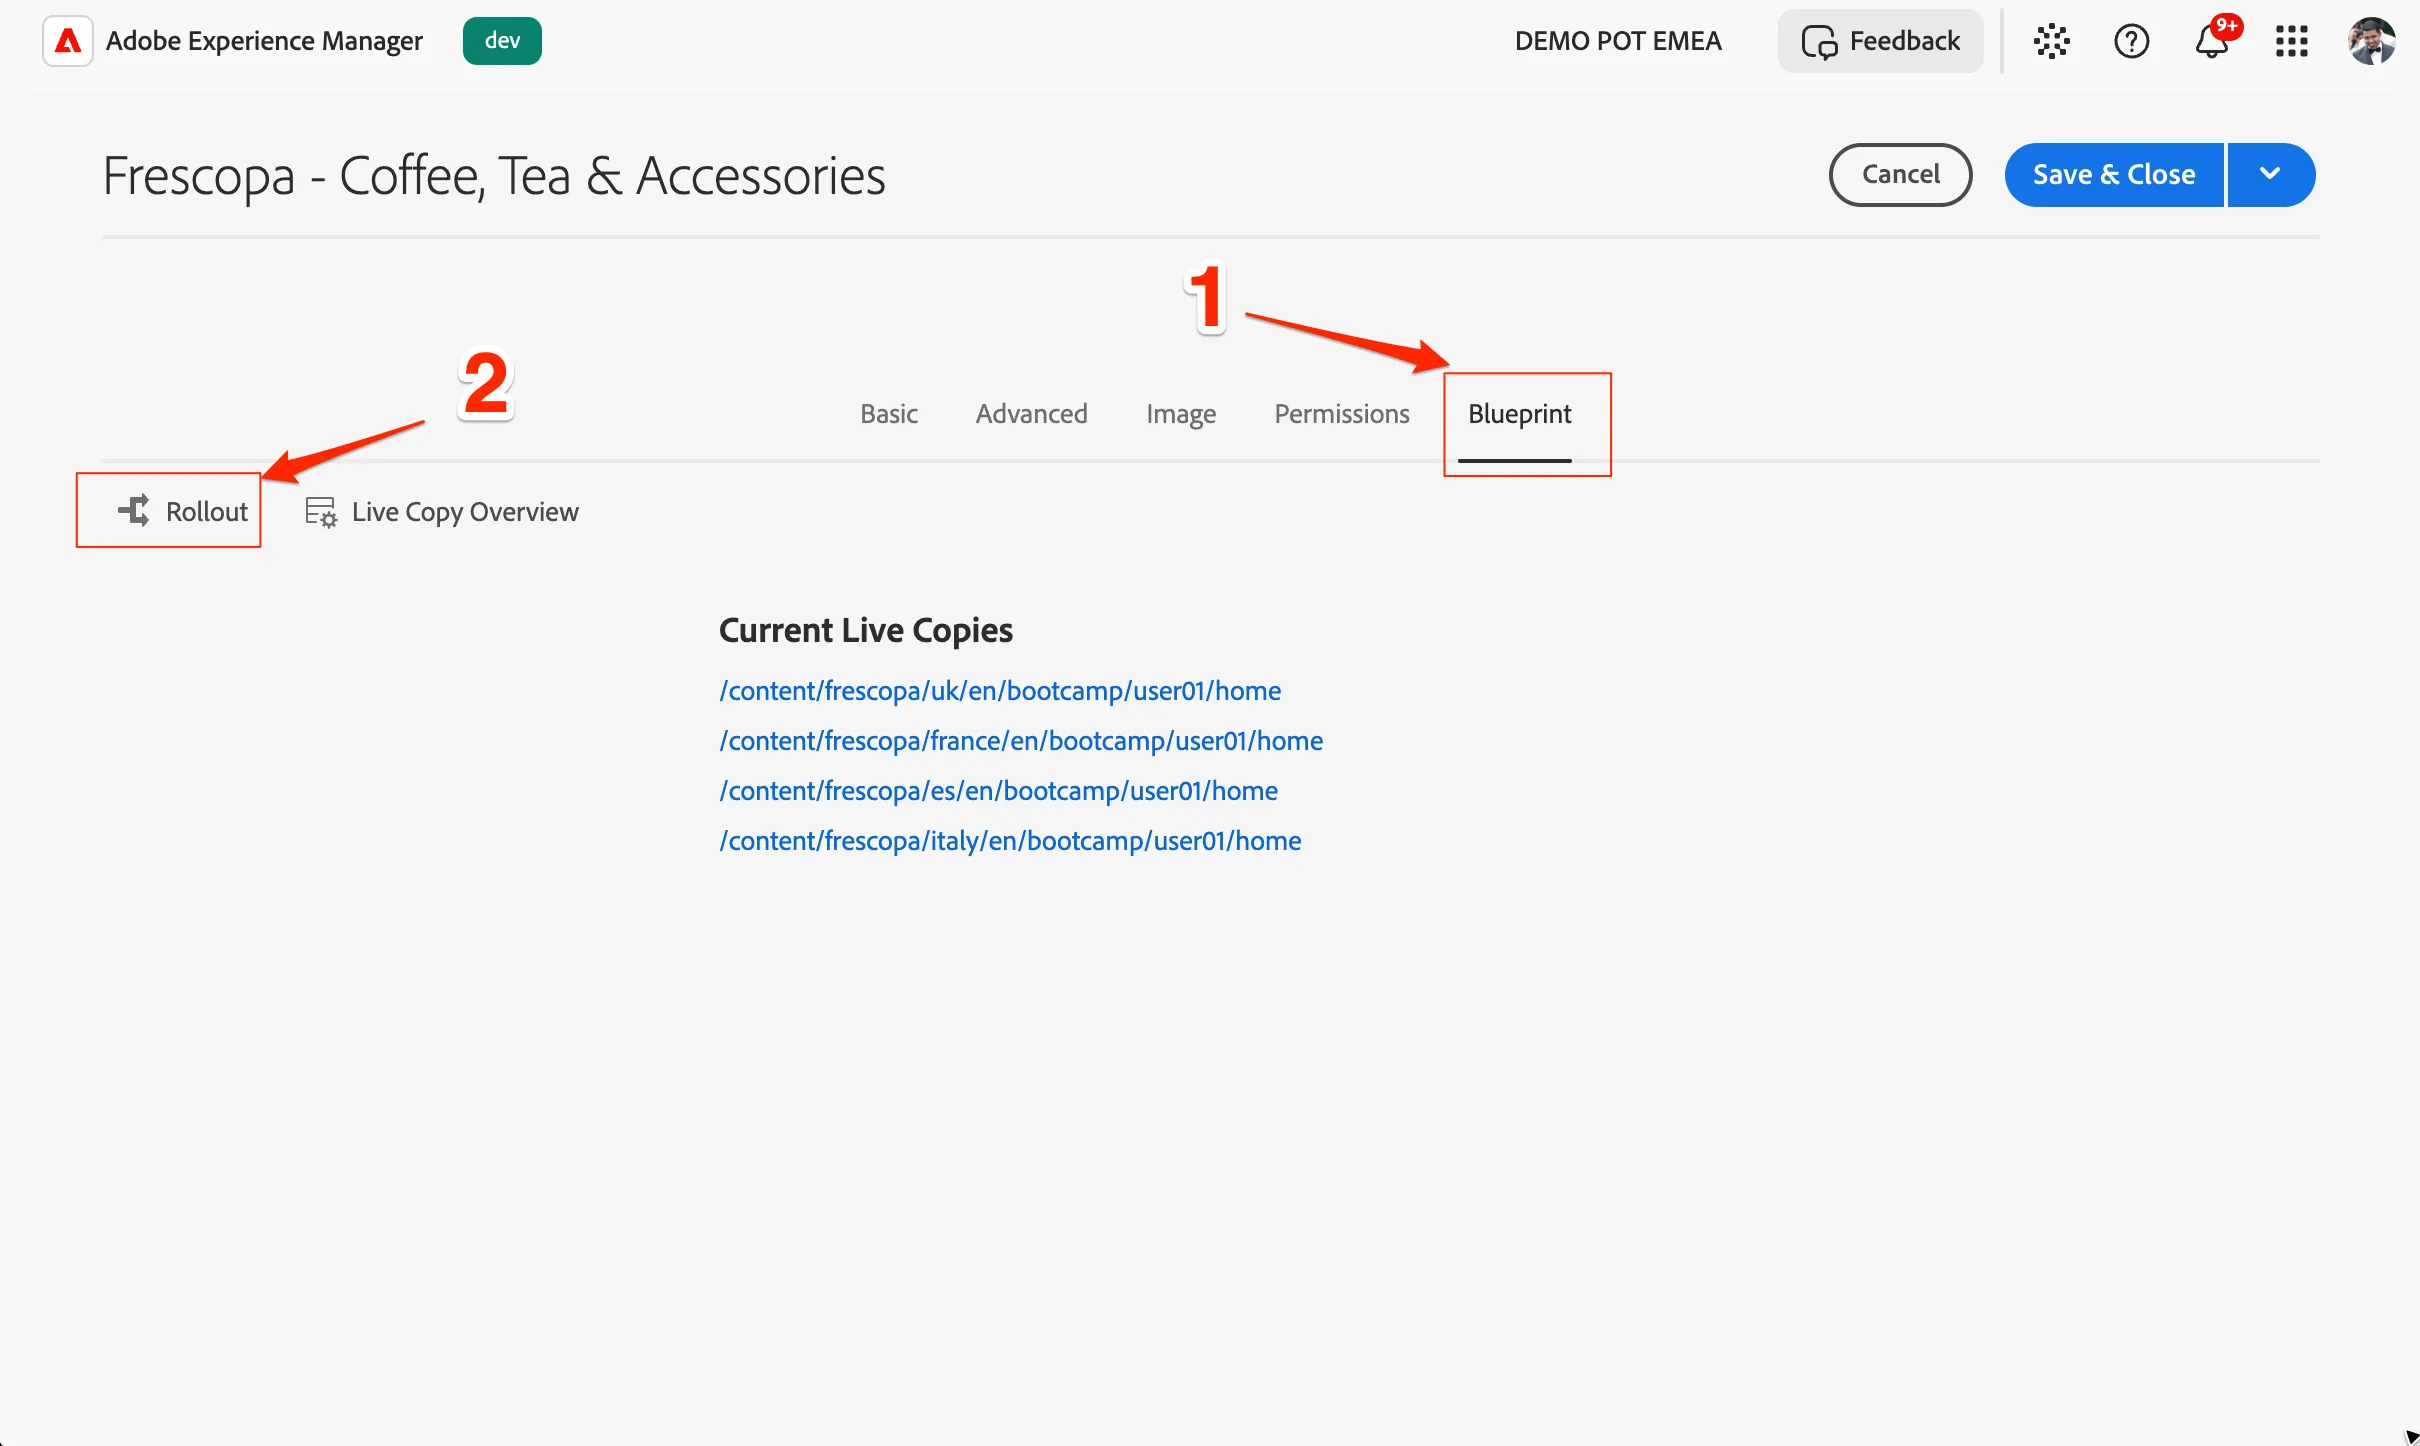
Task: Click the Cancel button
Action: (1900, 174)
